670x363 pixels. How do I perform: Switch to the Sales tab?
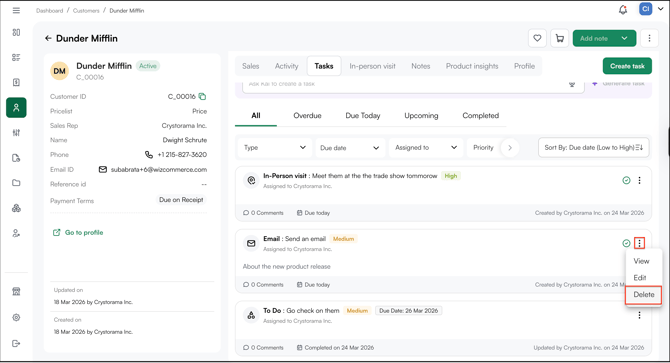click(250, 66)
